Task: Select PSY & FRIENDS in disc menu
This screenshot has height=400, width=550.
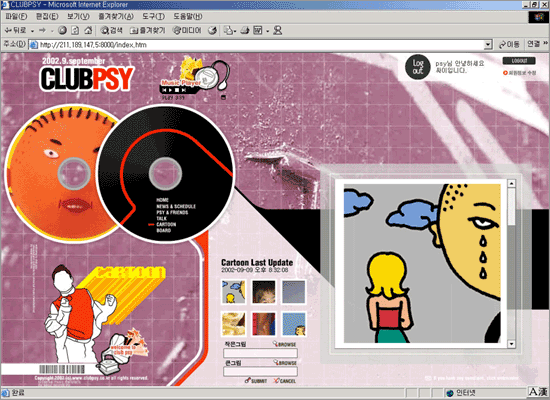Action: click(x=172, y=212)
